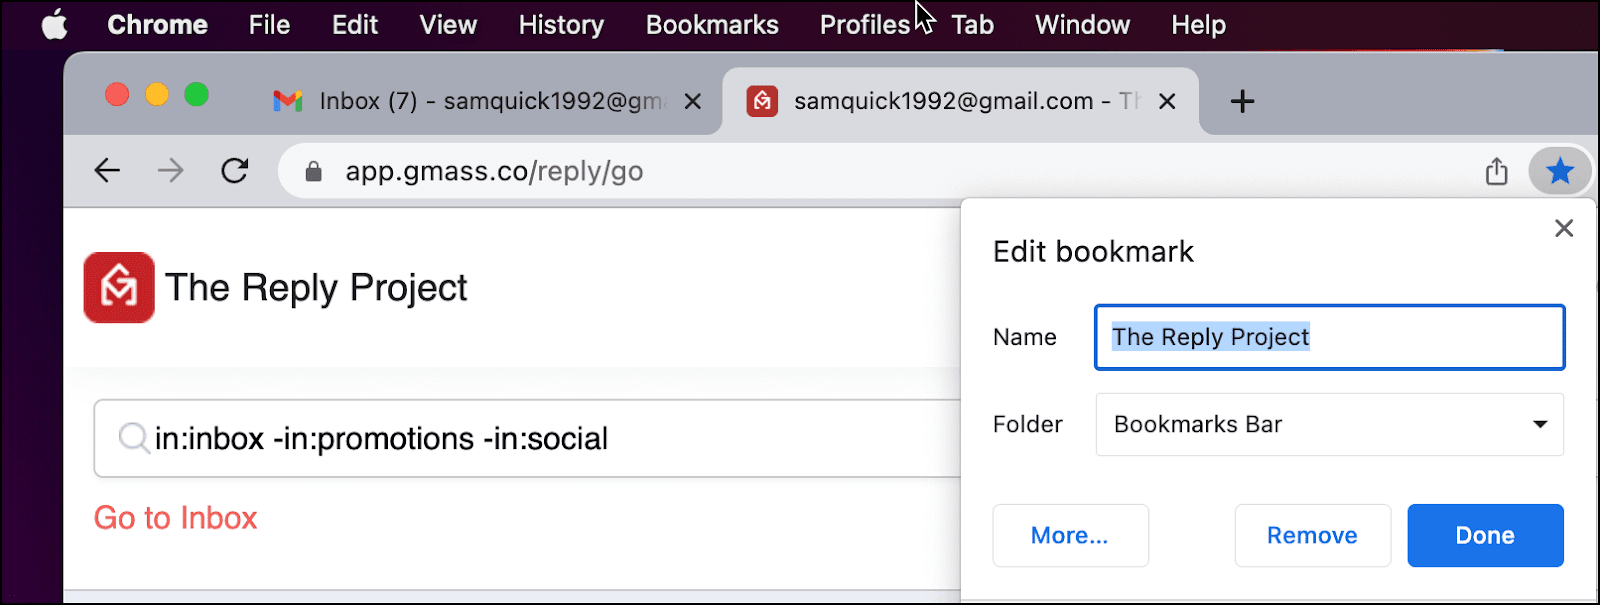
Task: Click the blue bookmark star icon
Action: (1559, 171)
